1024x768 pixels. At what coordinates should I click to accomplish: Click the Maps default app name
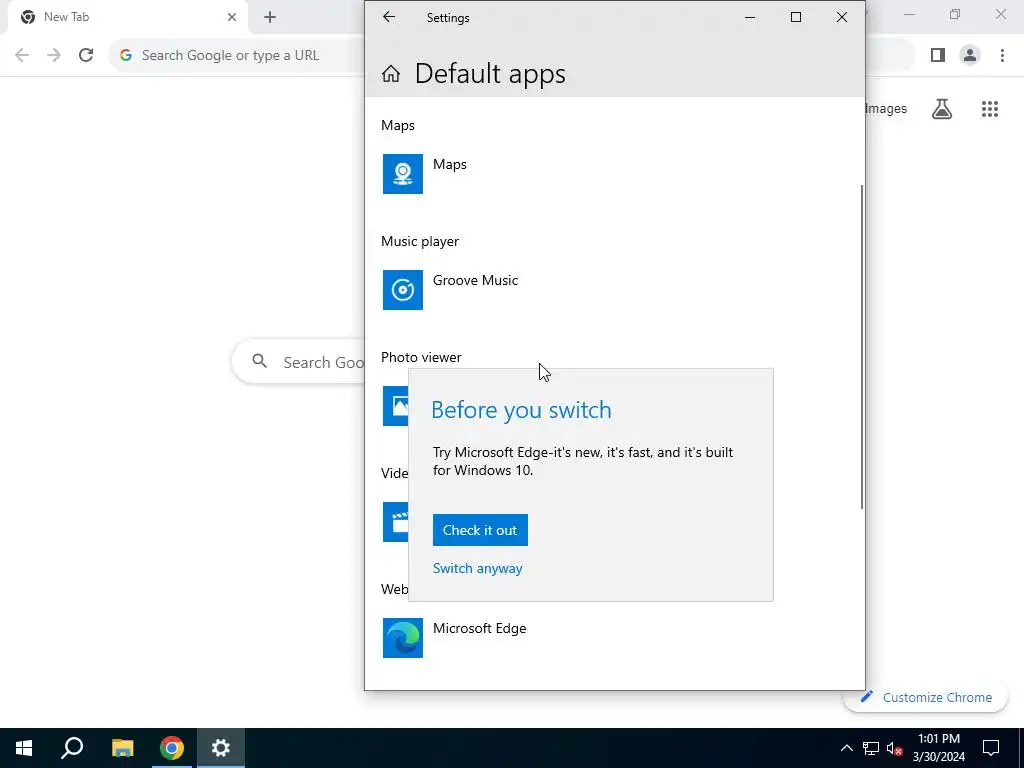point(449,165)
